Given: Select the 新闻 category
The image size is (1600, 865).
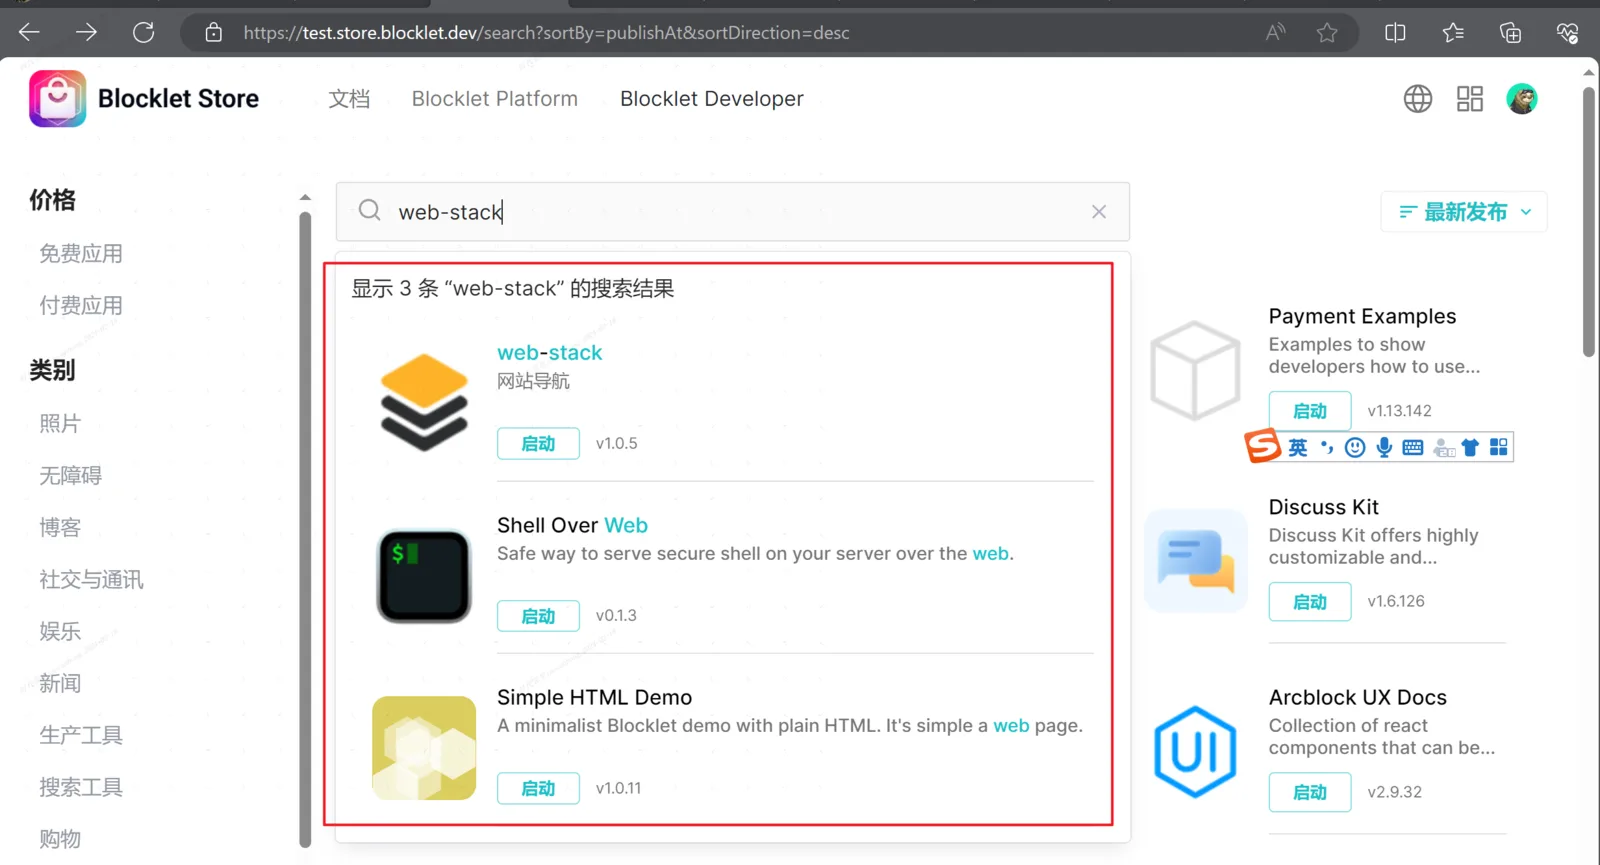Looking at the screenshot, I should point(60,684).
